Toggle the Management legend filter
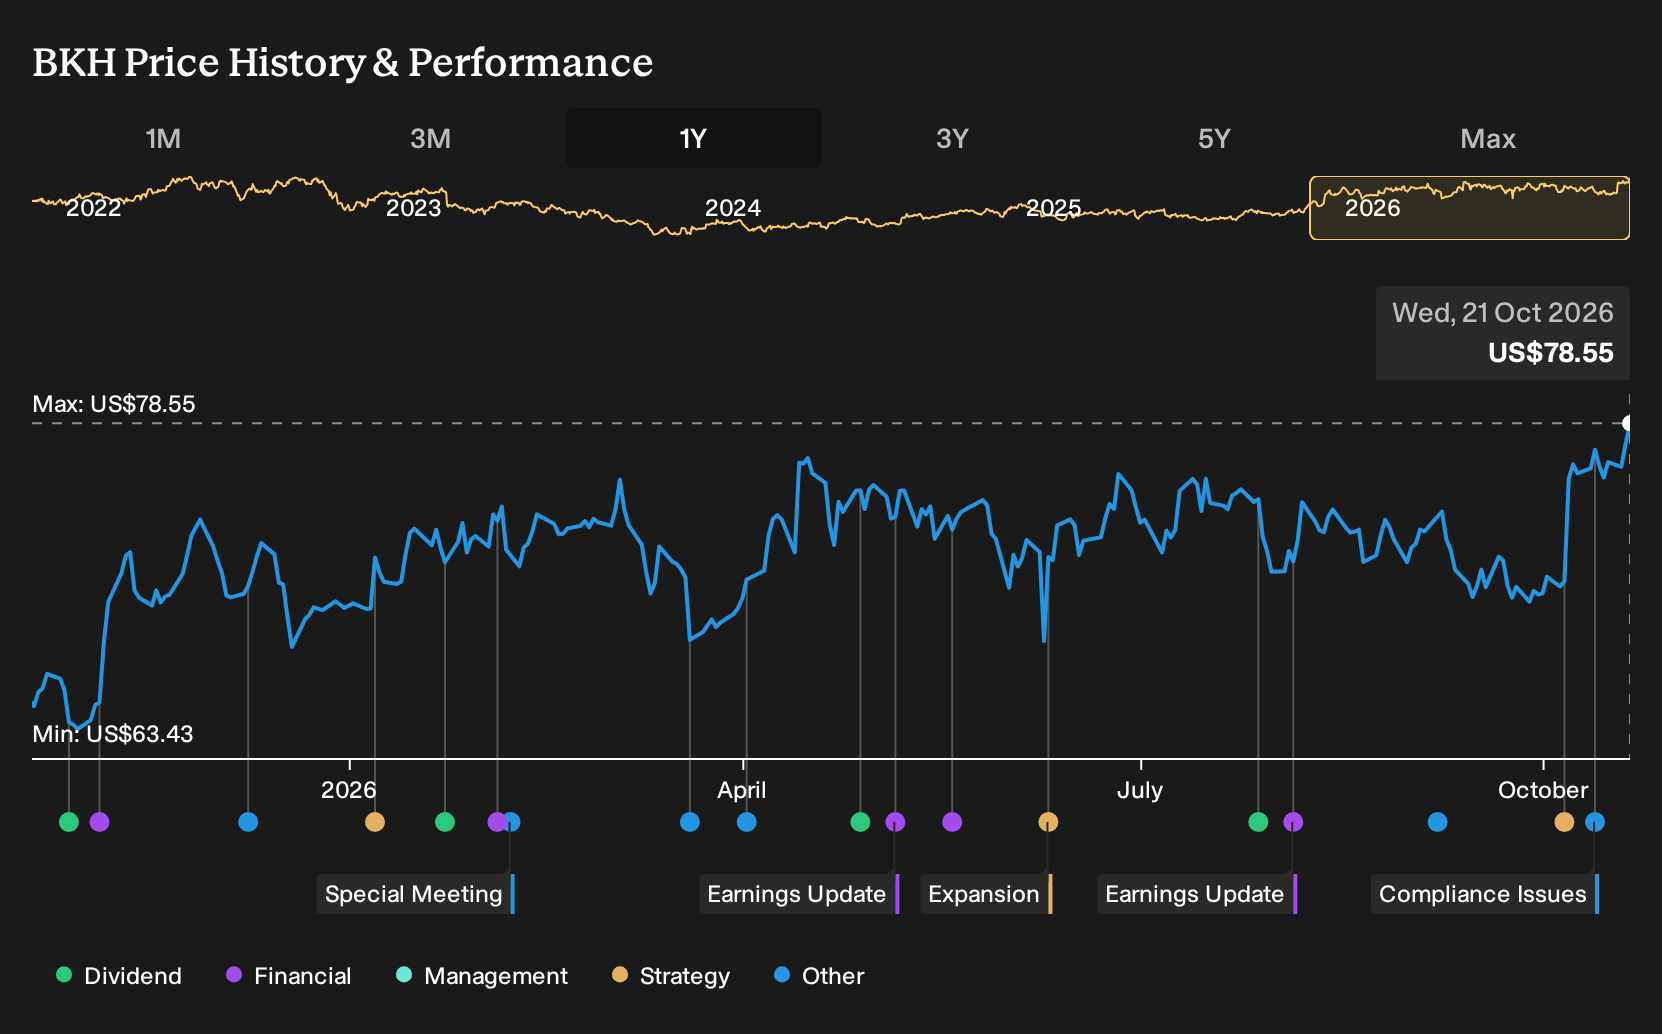 pyautogui.click(x=482, y=976)
